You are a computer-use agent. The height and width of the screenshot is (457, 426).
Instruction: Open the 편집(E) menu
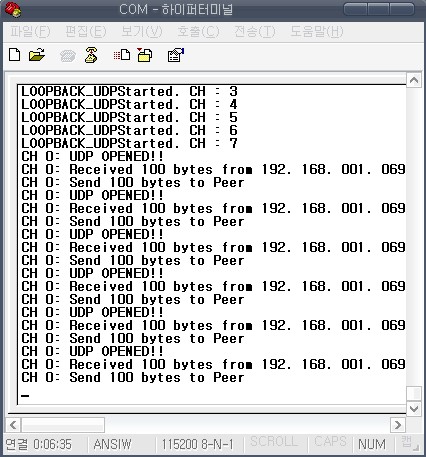coord(86,32)
